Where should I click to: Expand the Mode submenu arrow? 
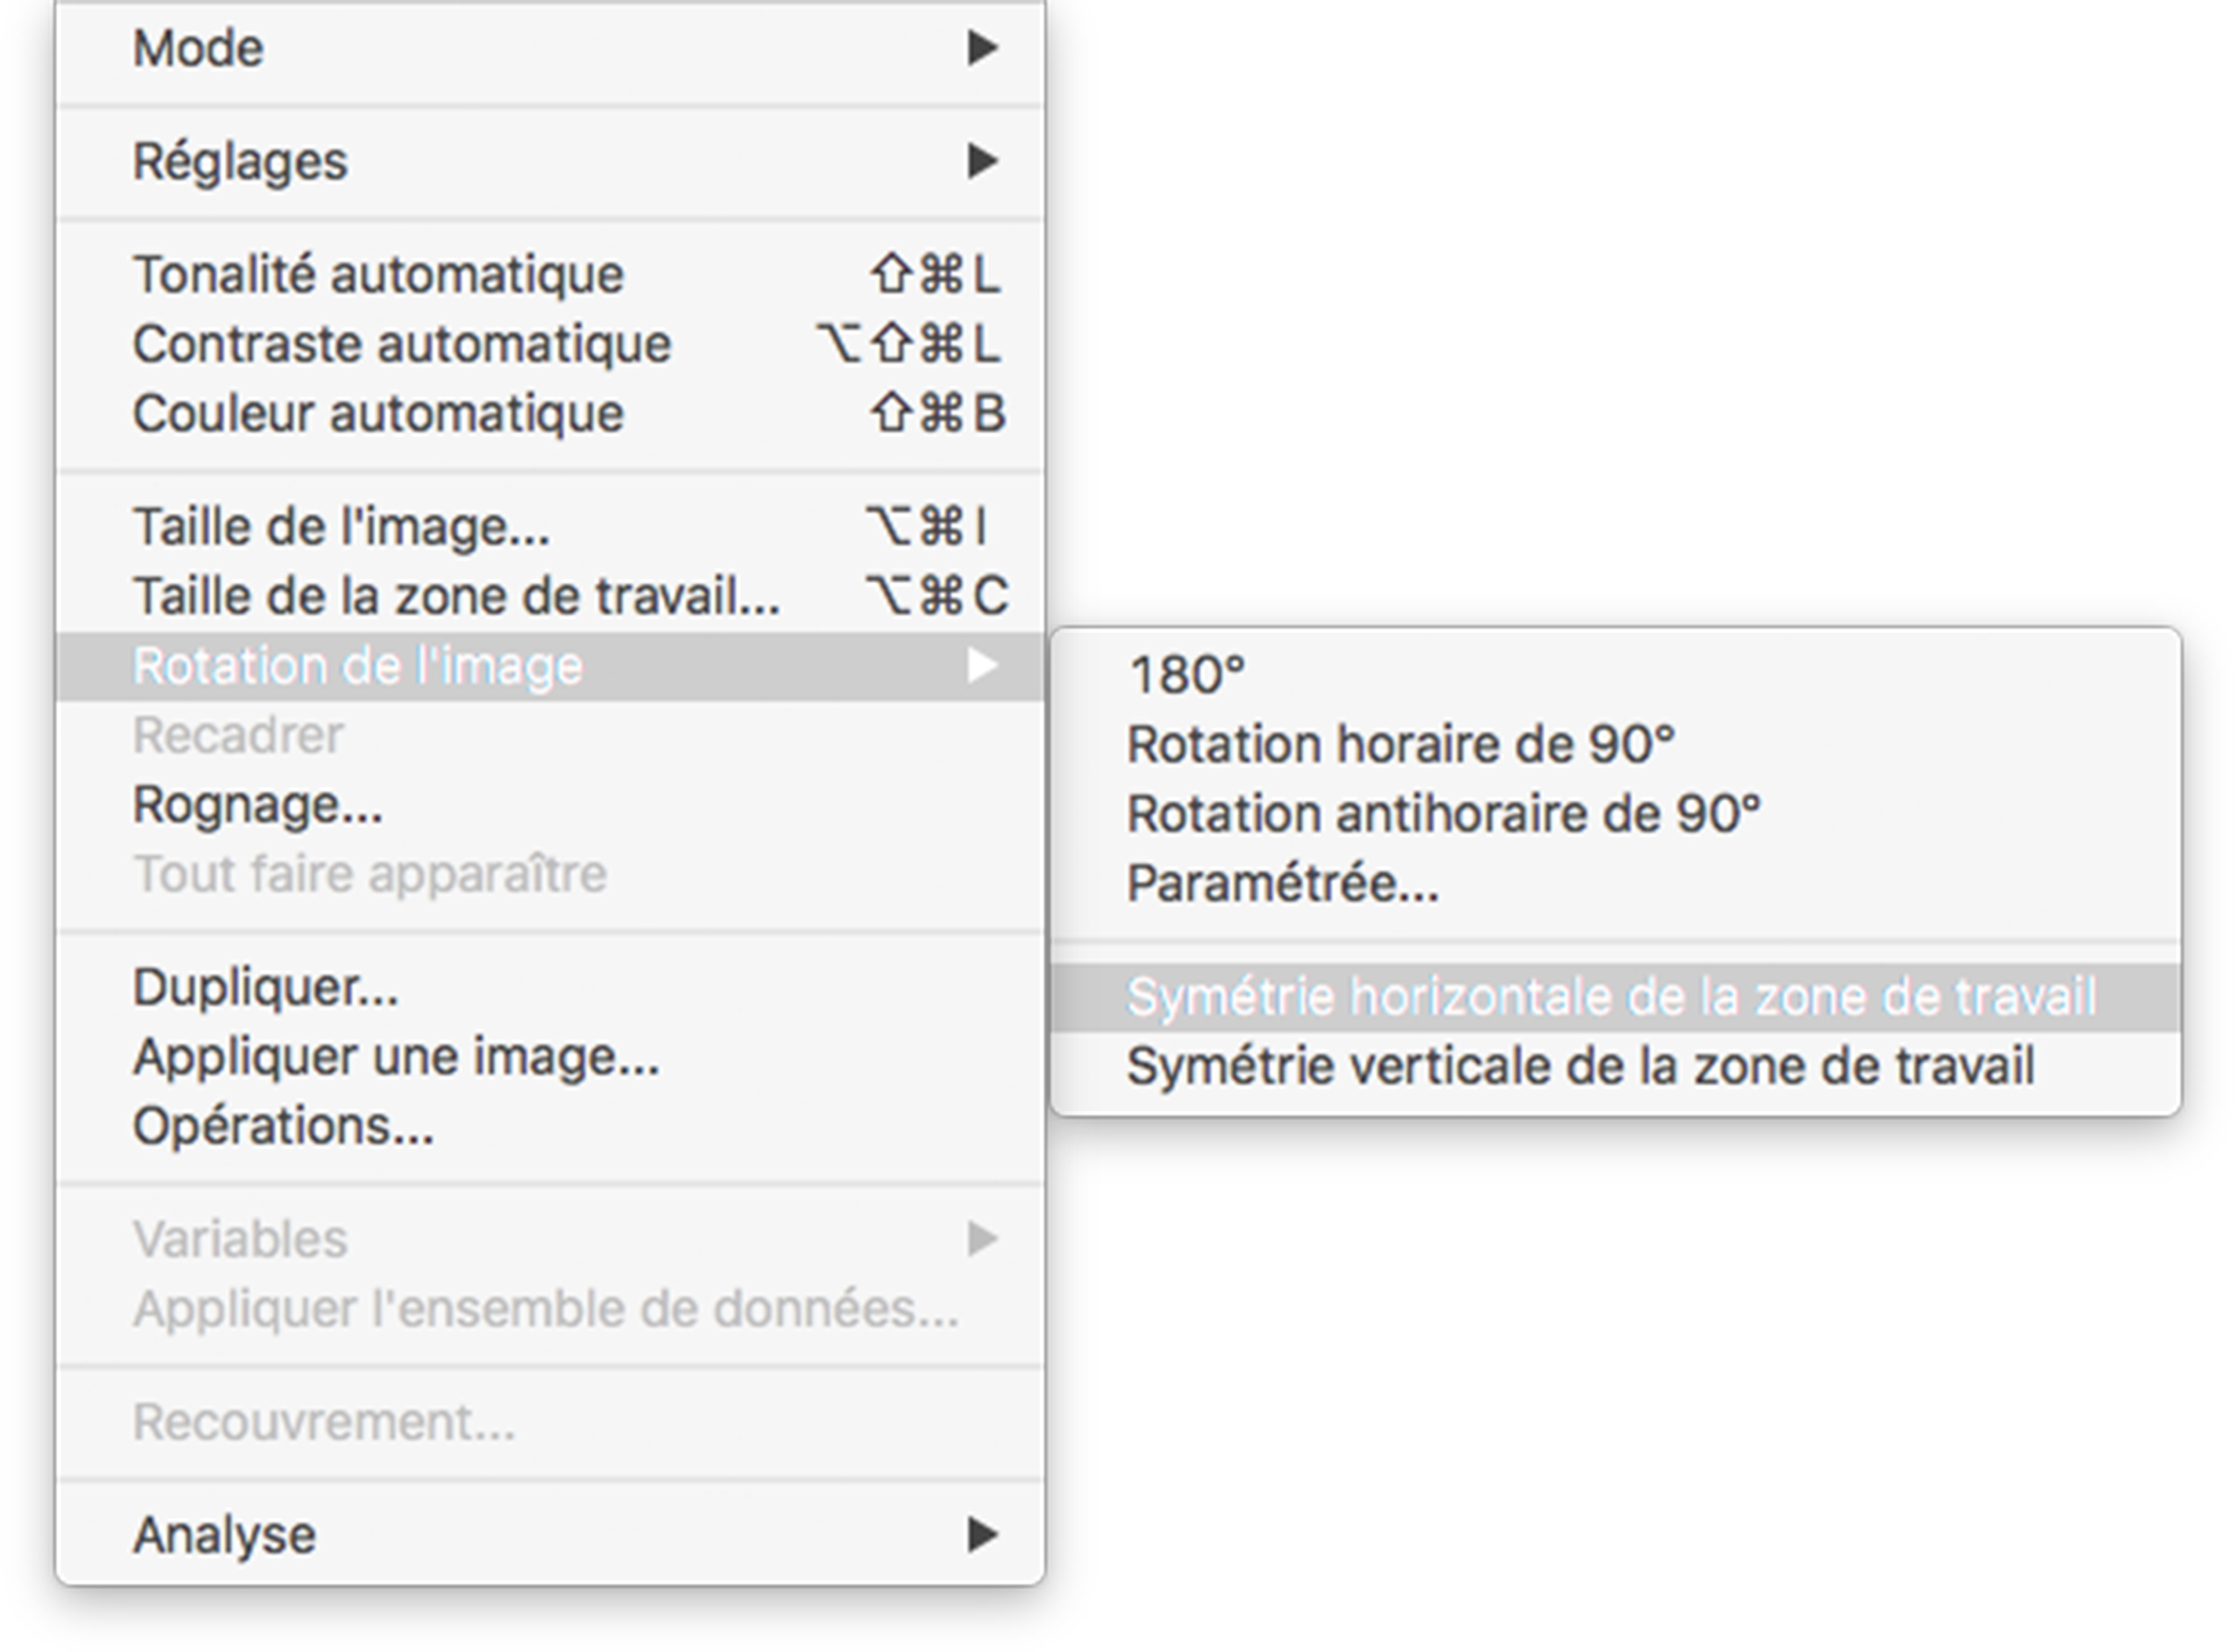[x=982, y=48]
